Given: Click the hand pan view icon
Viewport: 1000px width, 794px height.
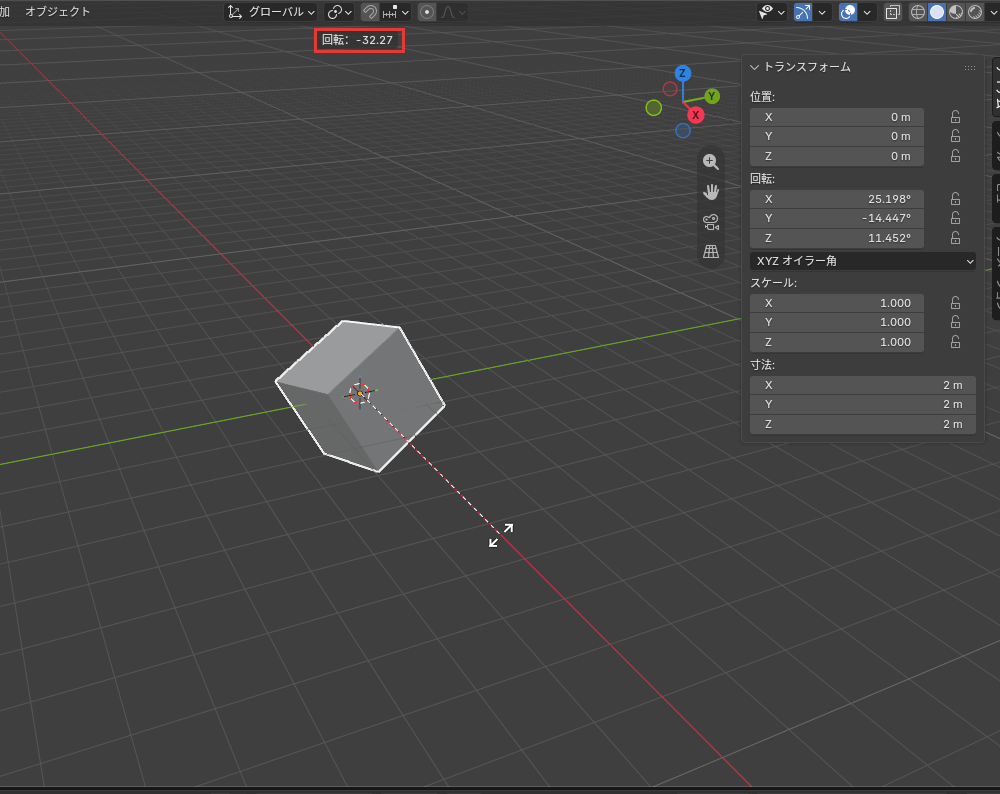Looking at the screenshot, I should click(x=710, y=191).
